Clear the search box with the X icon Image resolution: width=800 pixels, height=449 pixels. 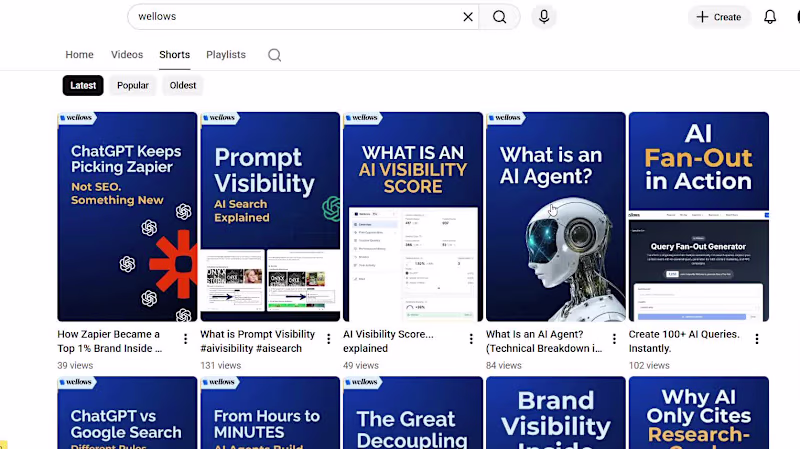coord(468,17)
